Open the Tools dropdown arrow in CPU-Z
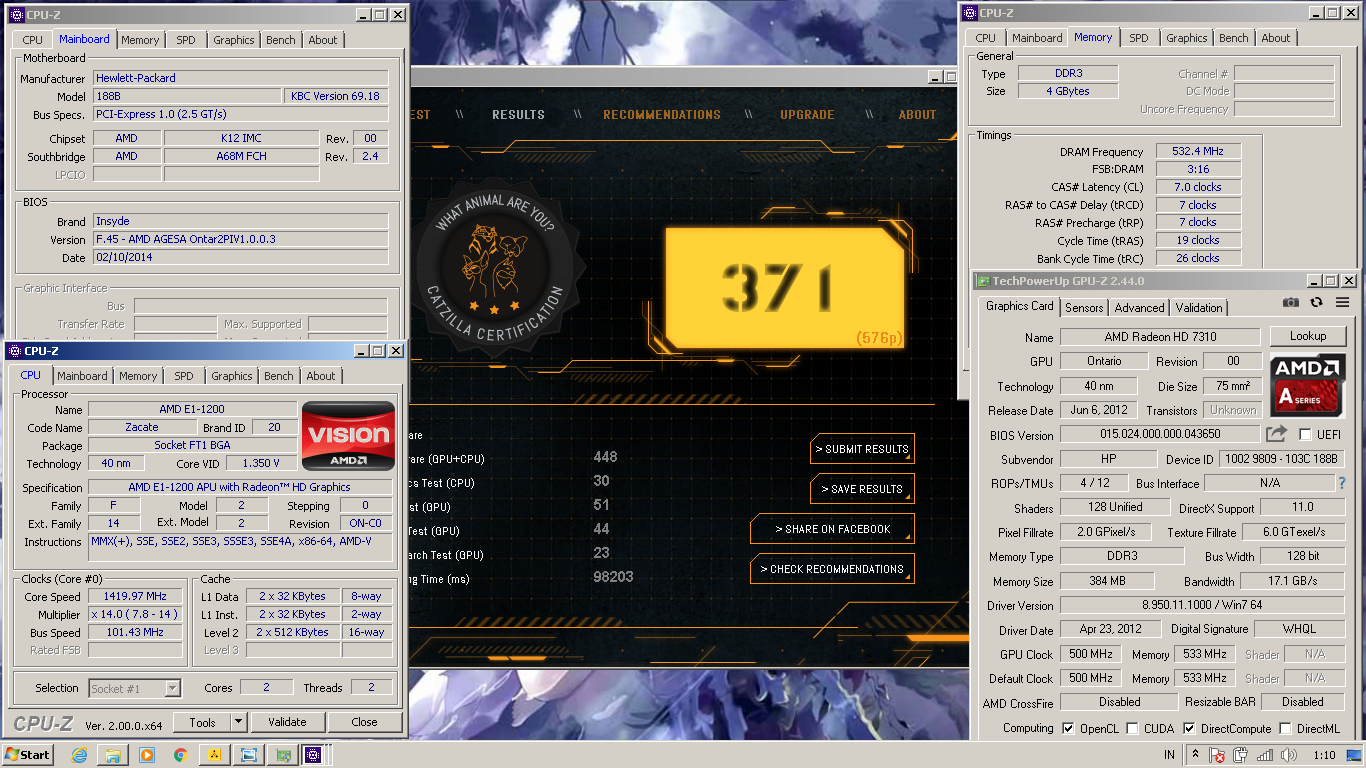The image size is (1366, 768). pos(238,722)
